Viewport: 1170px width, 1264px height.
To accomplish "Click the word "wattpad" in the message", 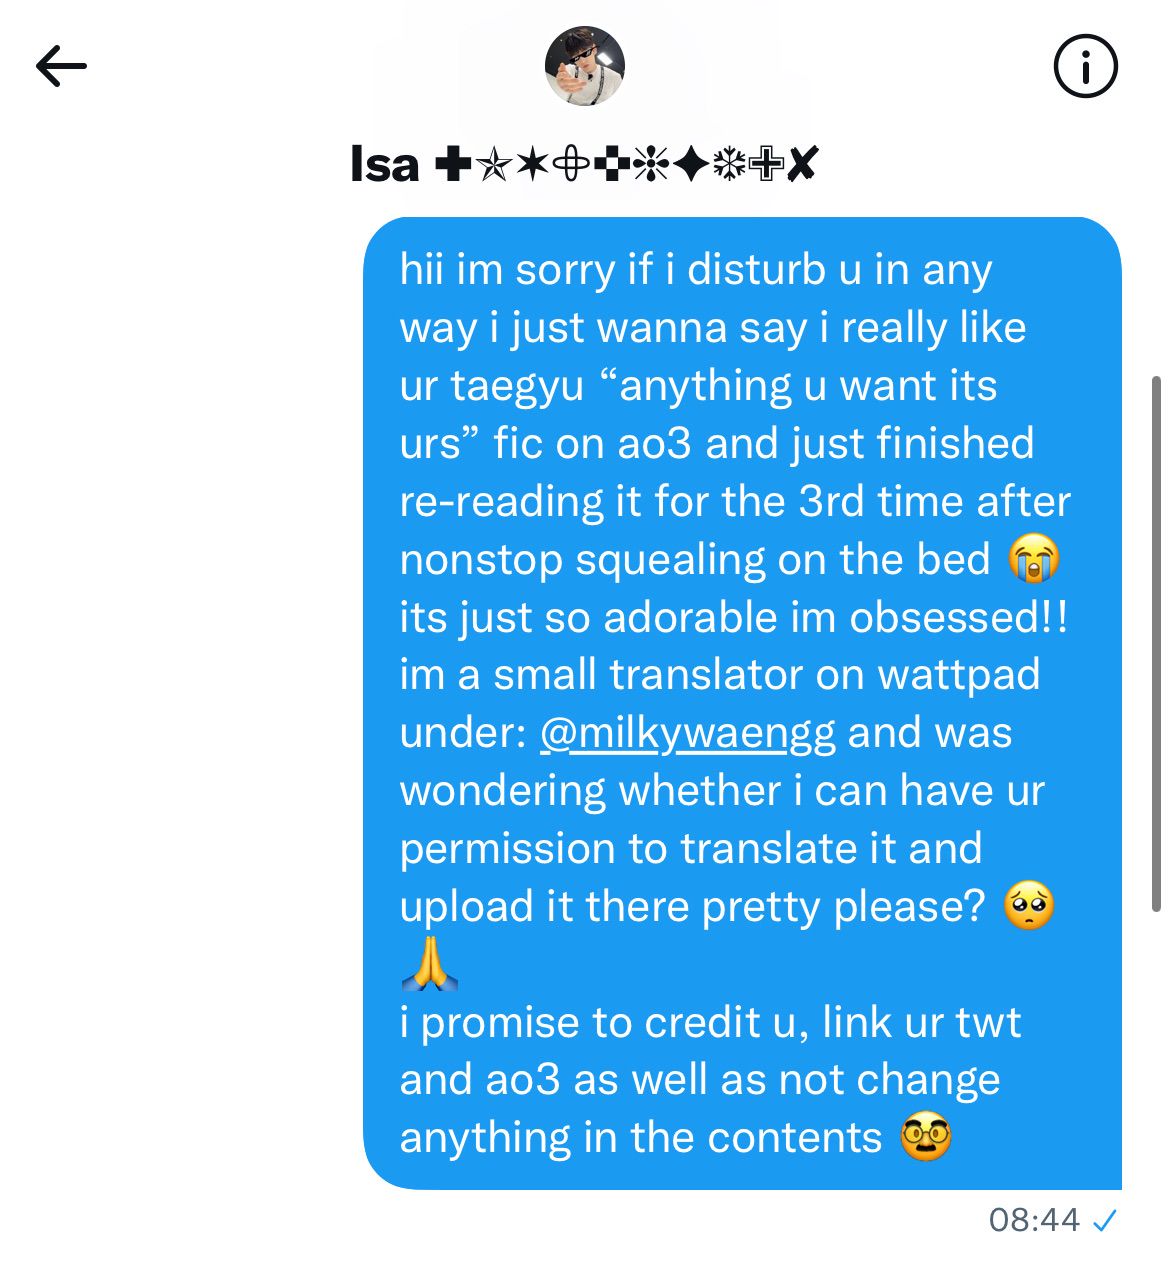I will (x=958, y=675).
